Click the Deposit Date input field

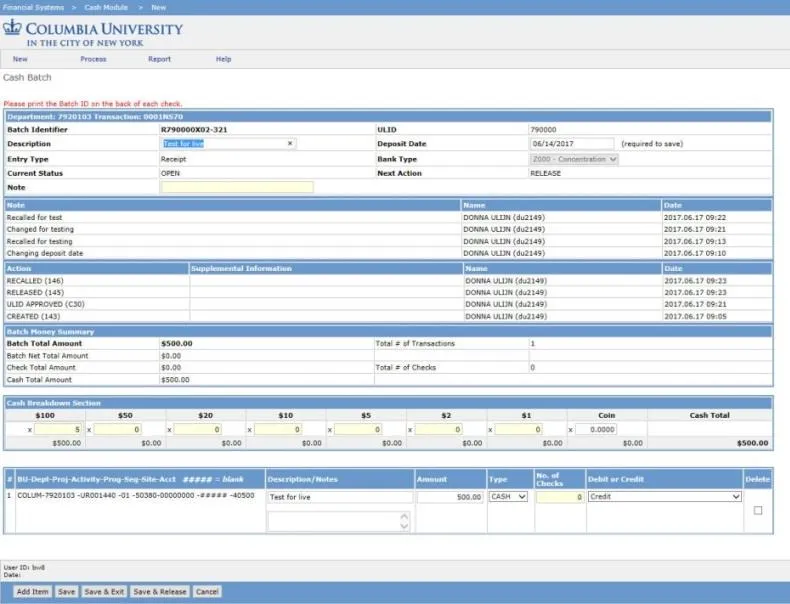[x=572, y=144]
